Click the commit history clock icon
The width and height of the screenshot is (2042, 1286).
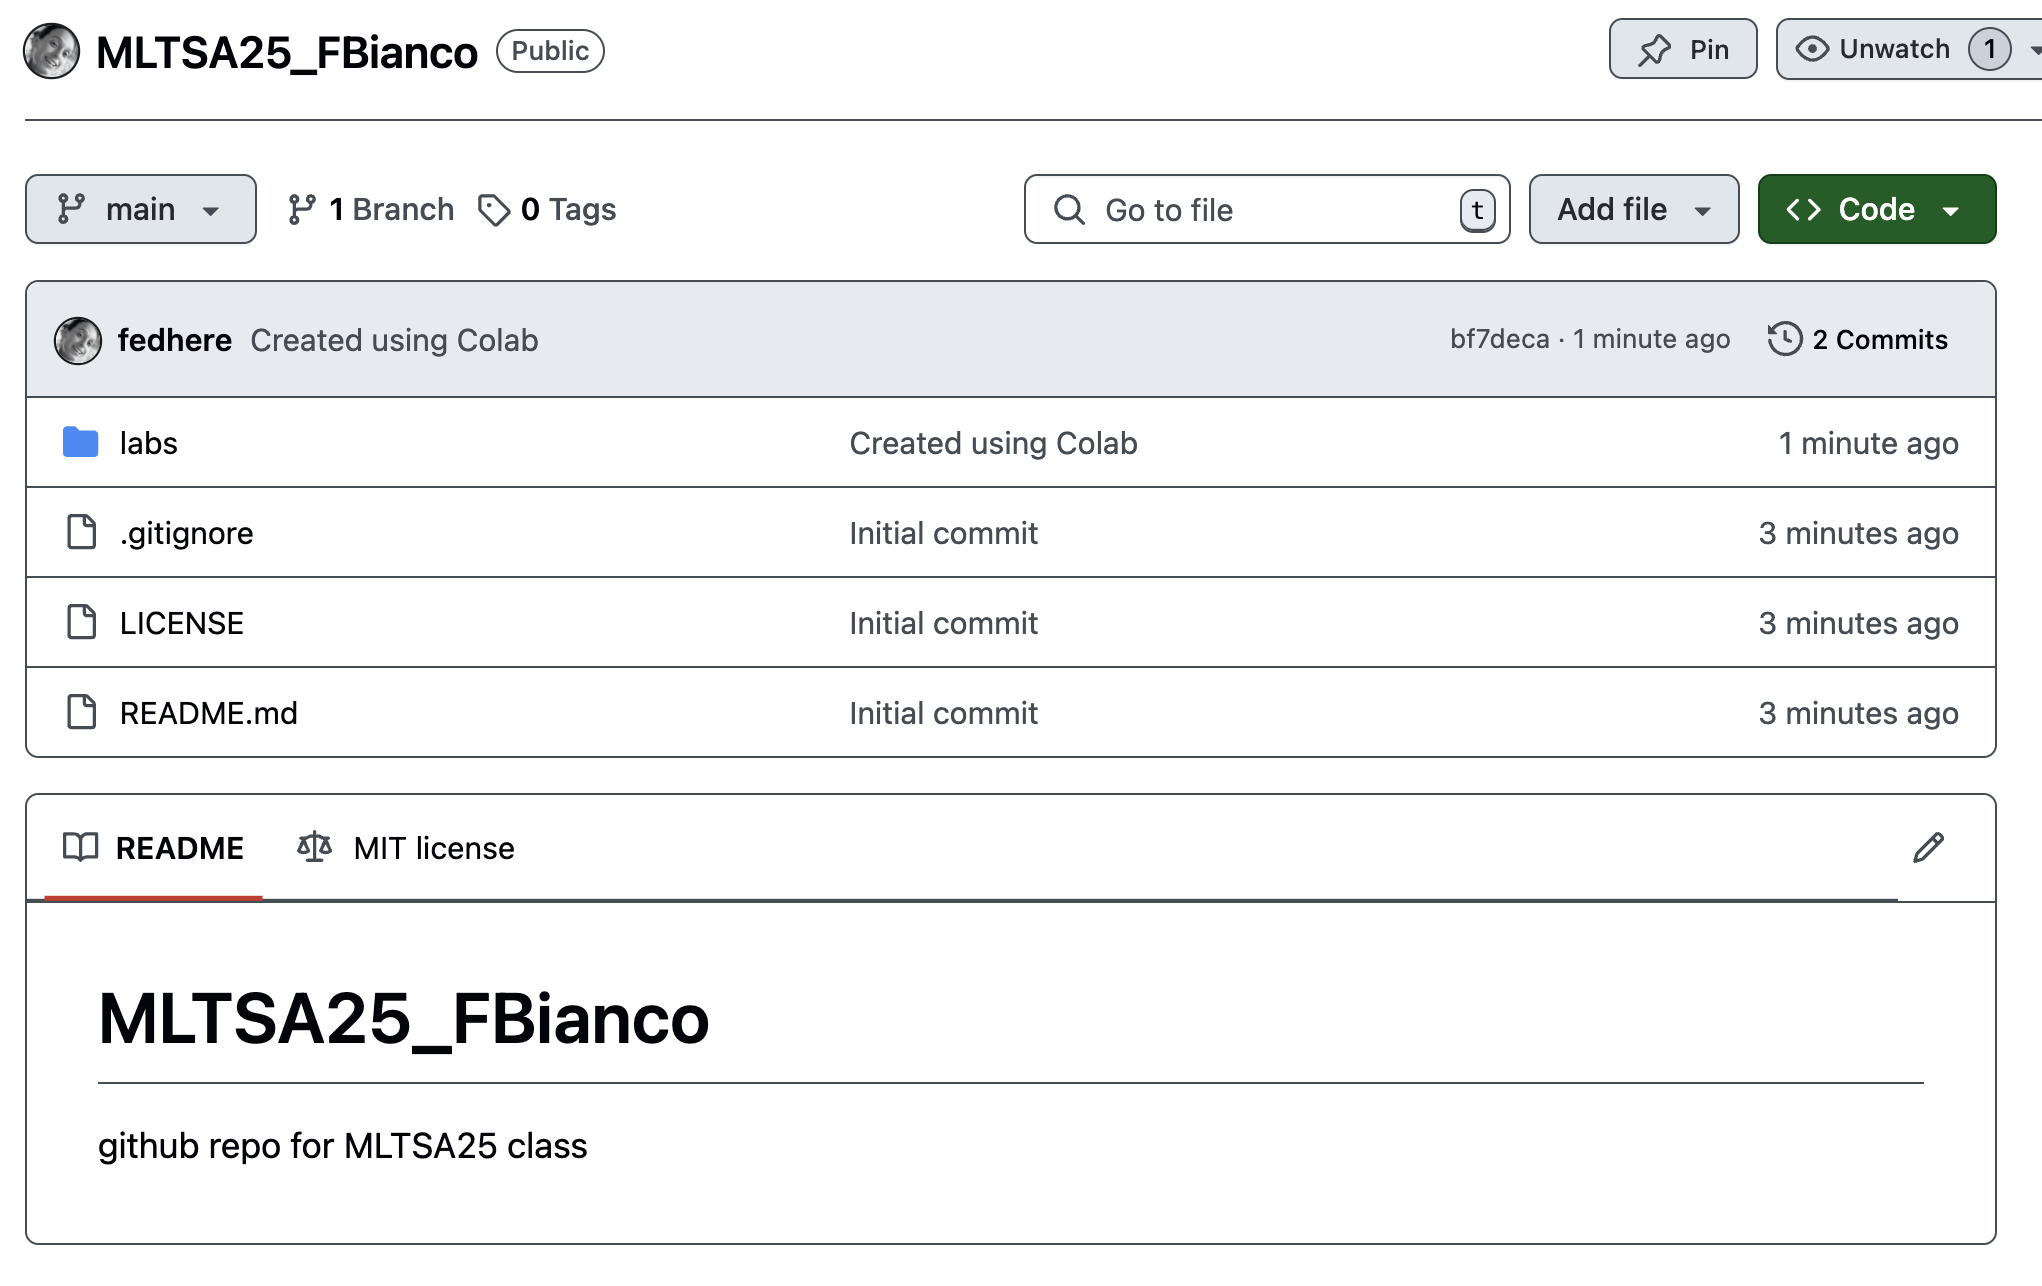(1784, 339)
